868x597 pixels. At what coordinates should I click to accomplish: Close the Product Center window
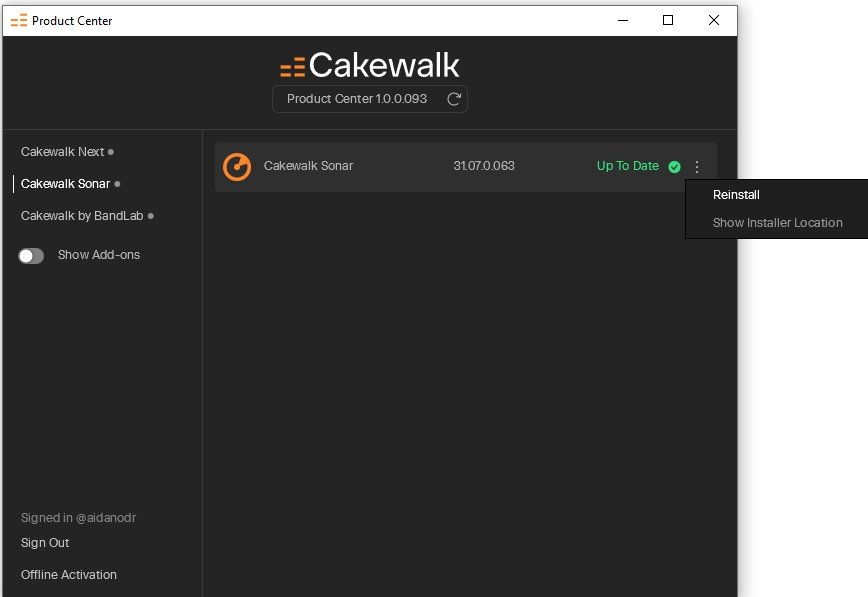714,20
